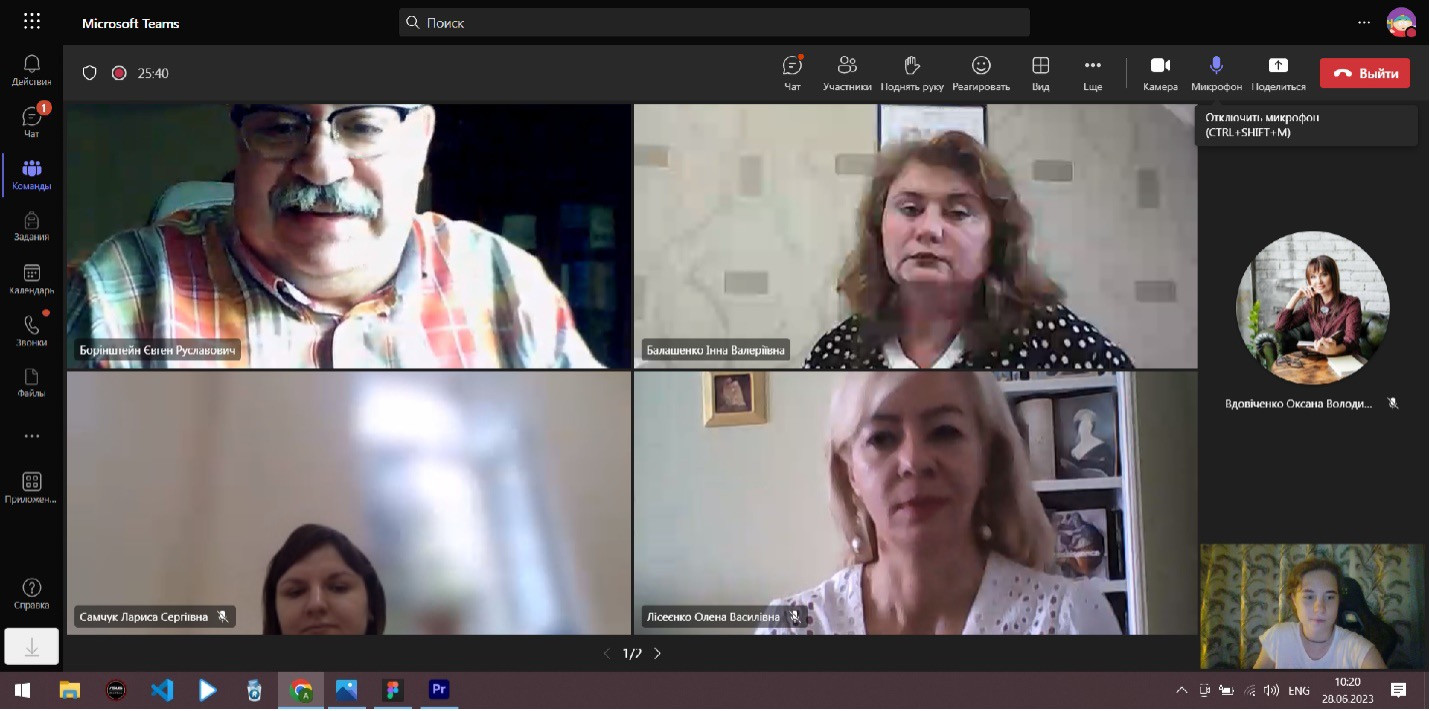Open Settings and more ellipsis in title bar
Screen dimensions: 1430x711
click(1364, 22)
